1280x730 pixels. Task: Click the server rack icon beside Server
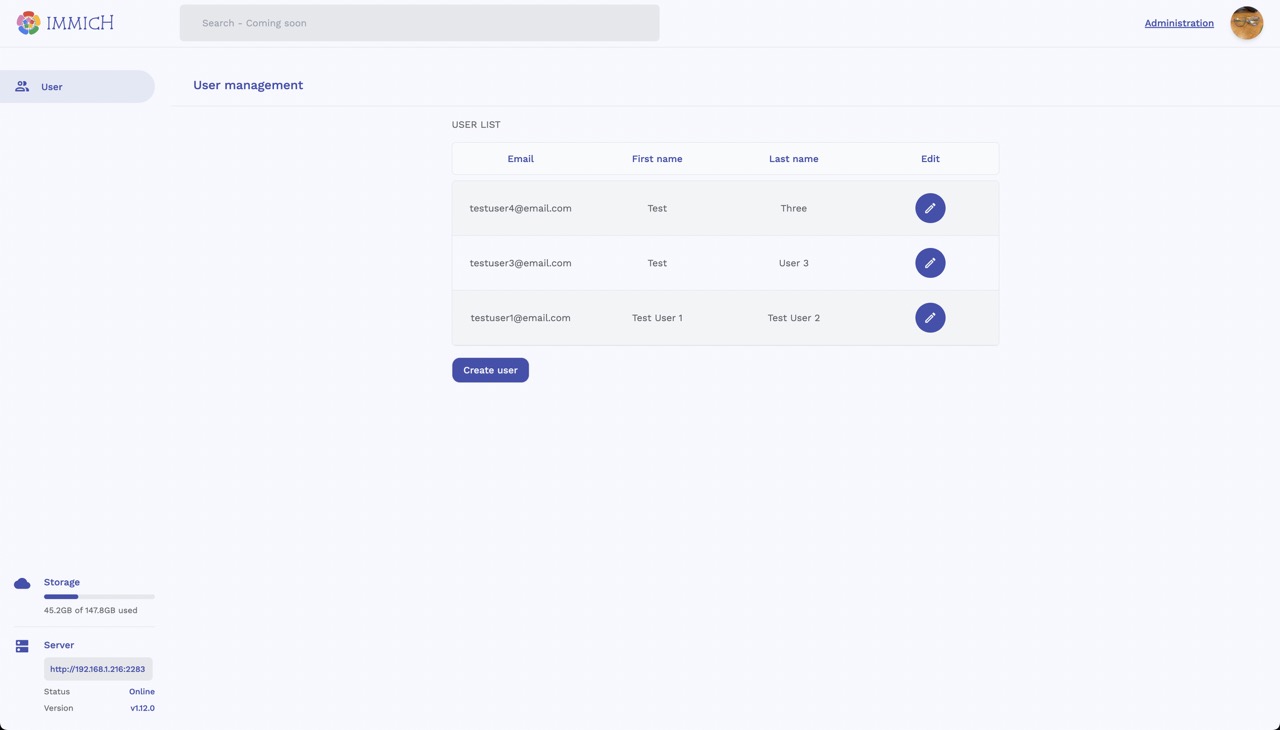click(x=22, y=645)
